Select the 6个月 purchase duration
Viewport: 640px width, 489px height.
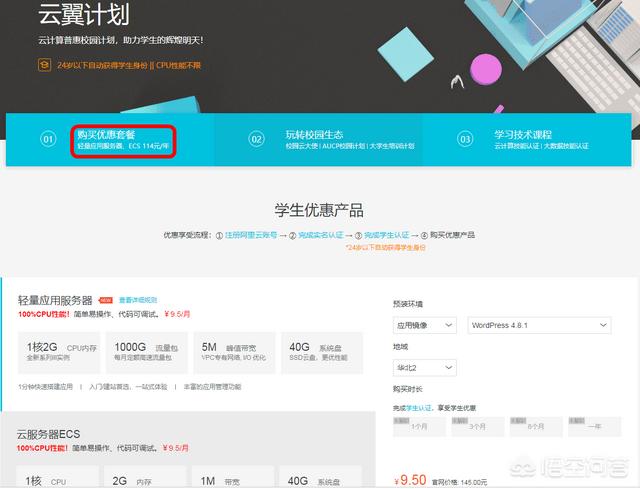(536, 427)
